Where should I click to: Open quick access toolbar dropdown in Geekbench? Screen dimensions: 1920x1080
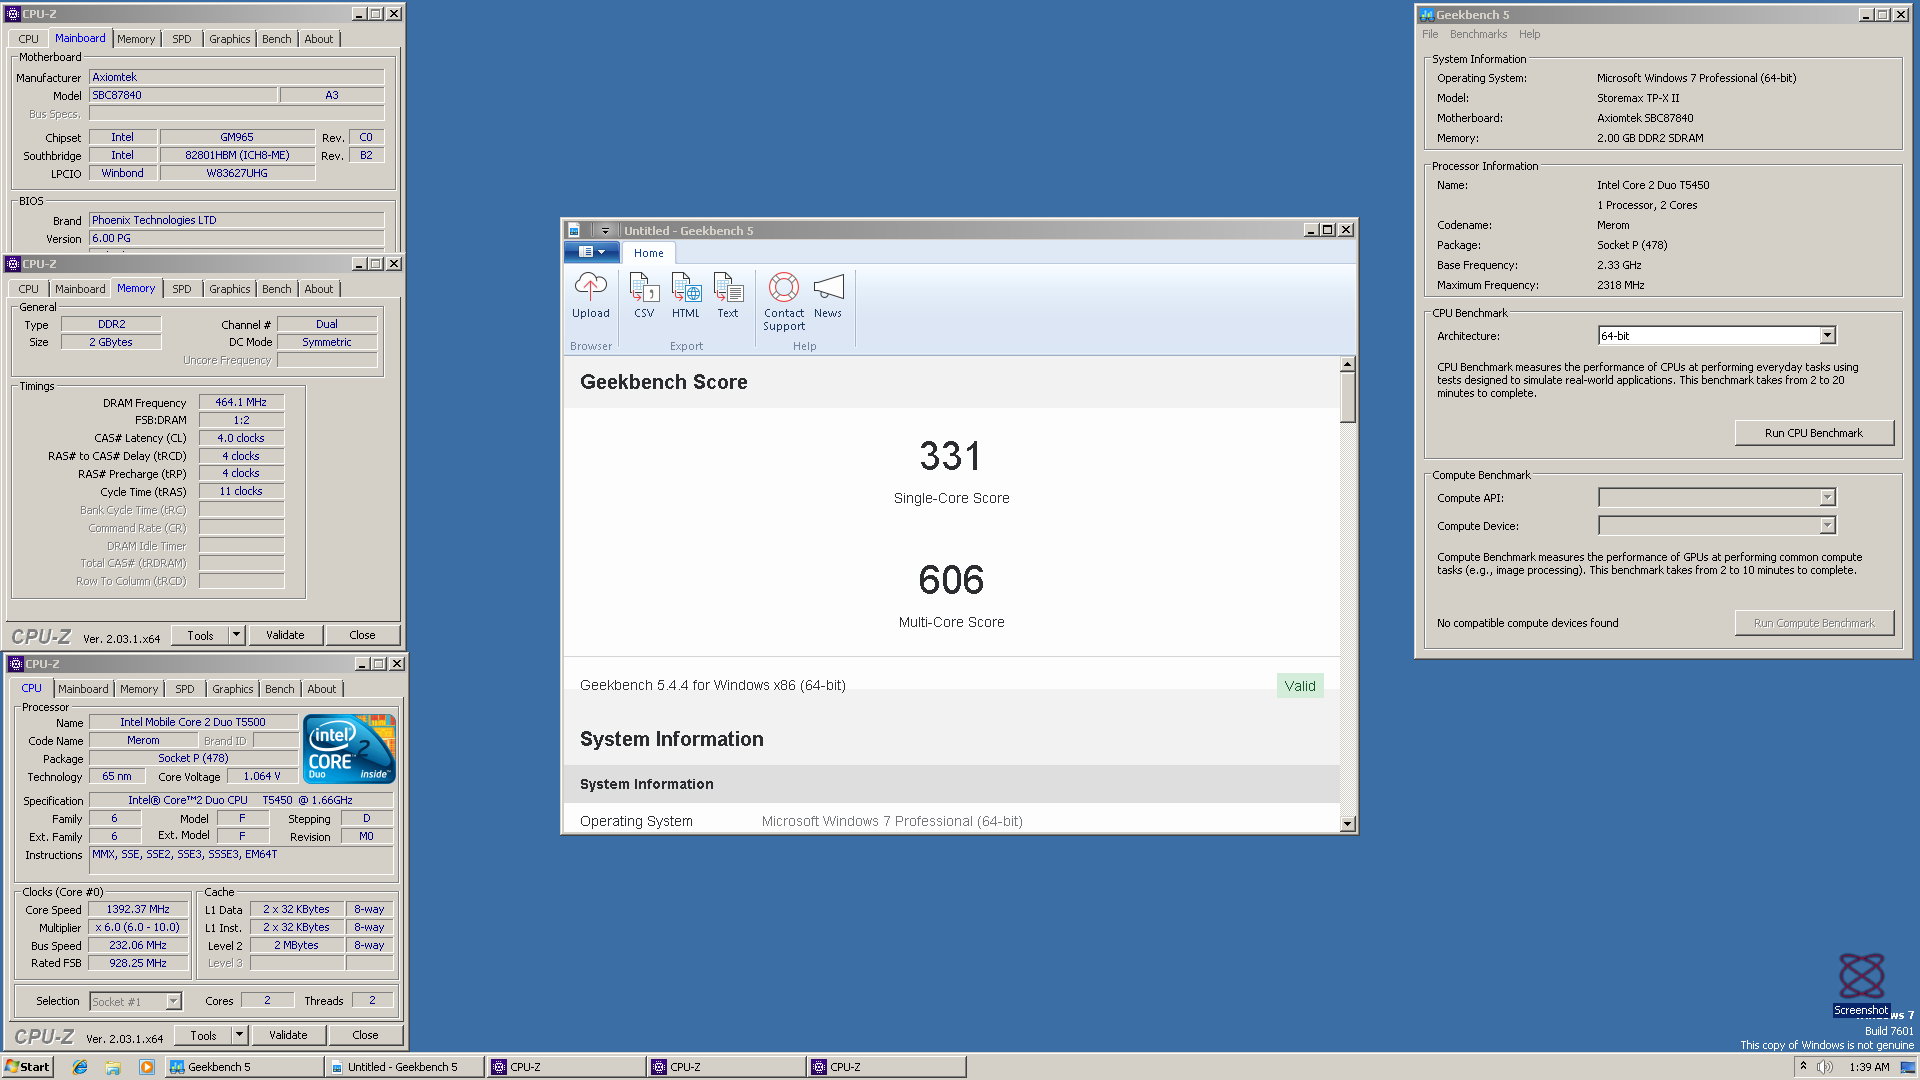(x=605, y=230)
